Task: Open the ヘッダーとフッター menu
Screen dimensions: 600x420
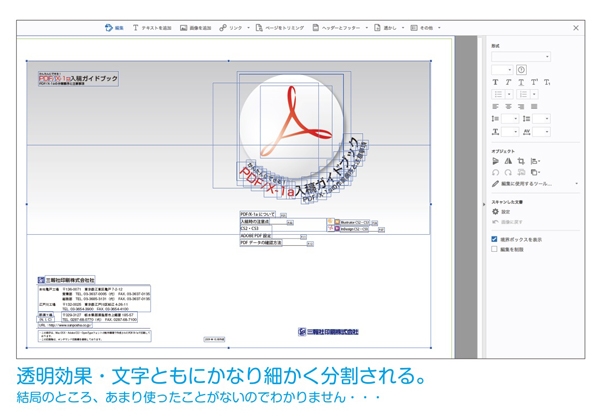Action: pos(340,28)
